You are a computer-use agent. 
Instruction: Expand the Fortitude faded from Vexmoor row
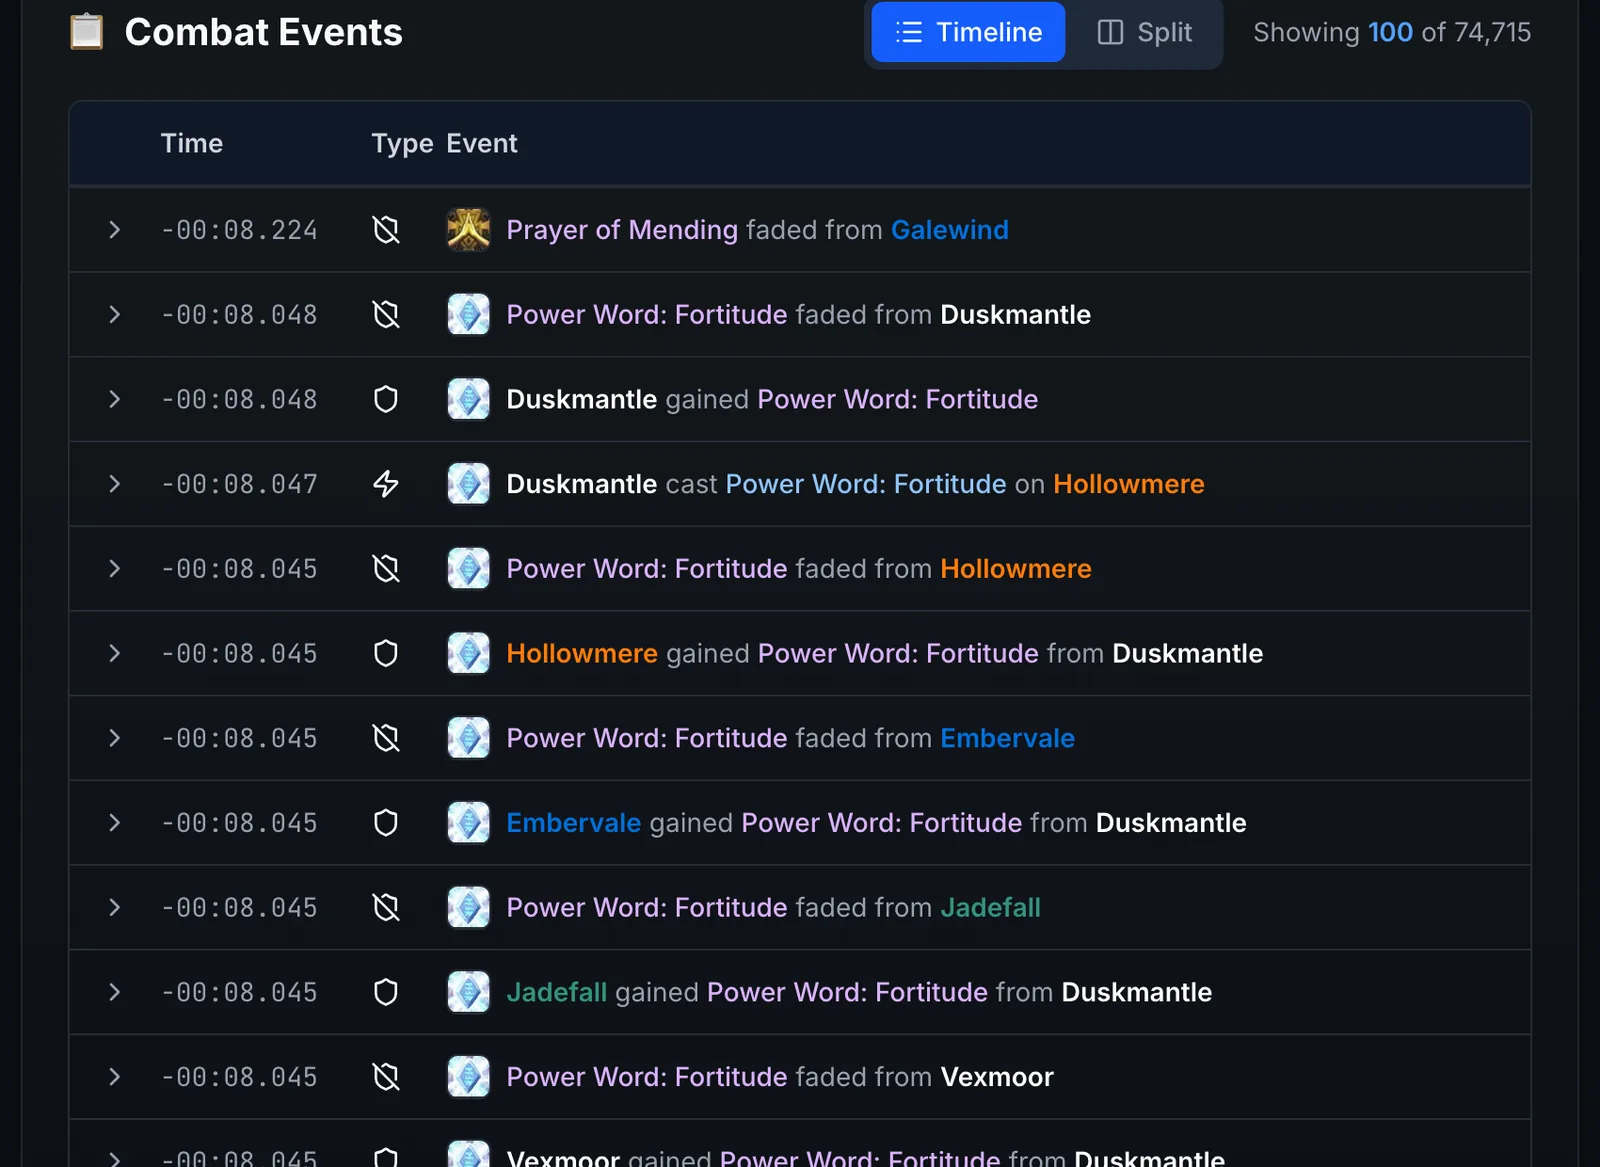tap(114, 1077)
